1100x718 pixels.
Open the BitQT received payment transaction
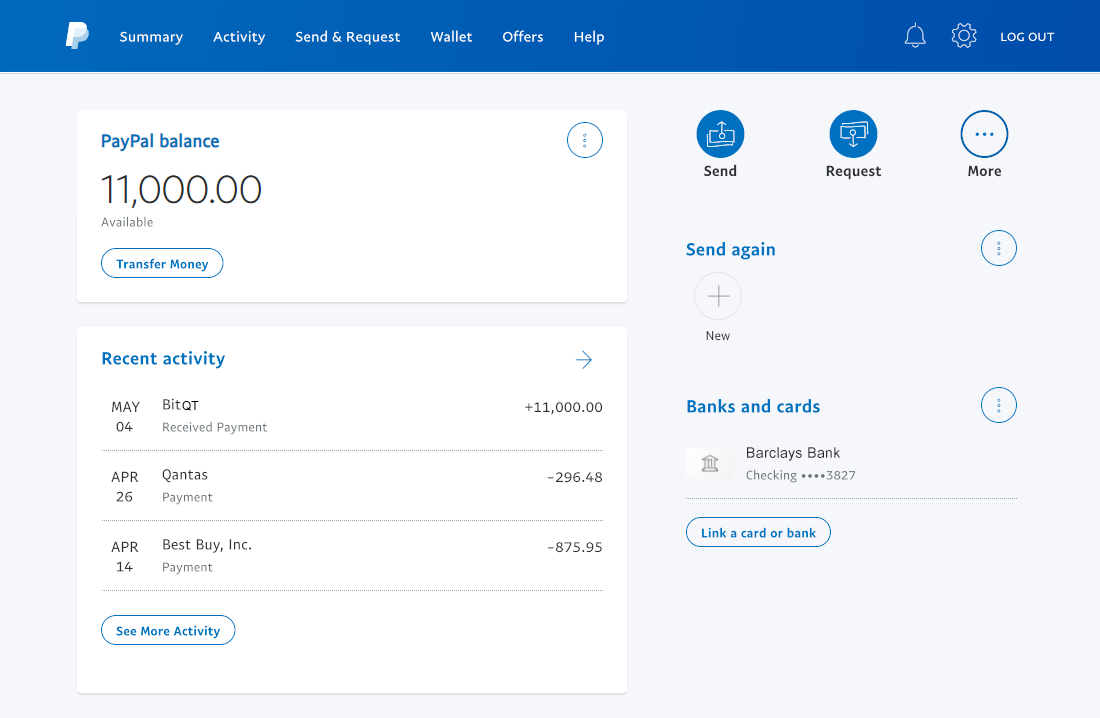click(x=352, y=415)
